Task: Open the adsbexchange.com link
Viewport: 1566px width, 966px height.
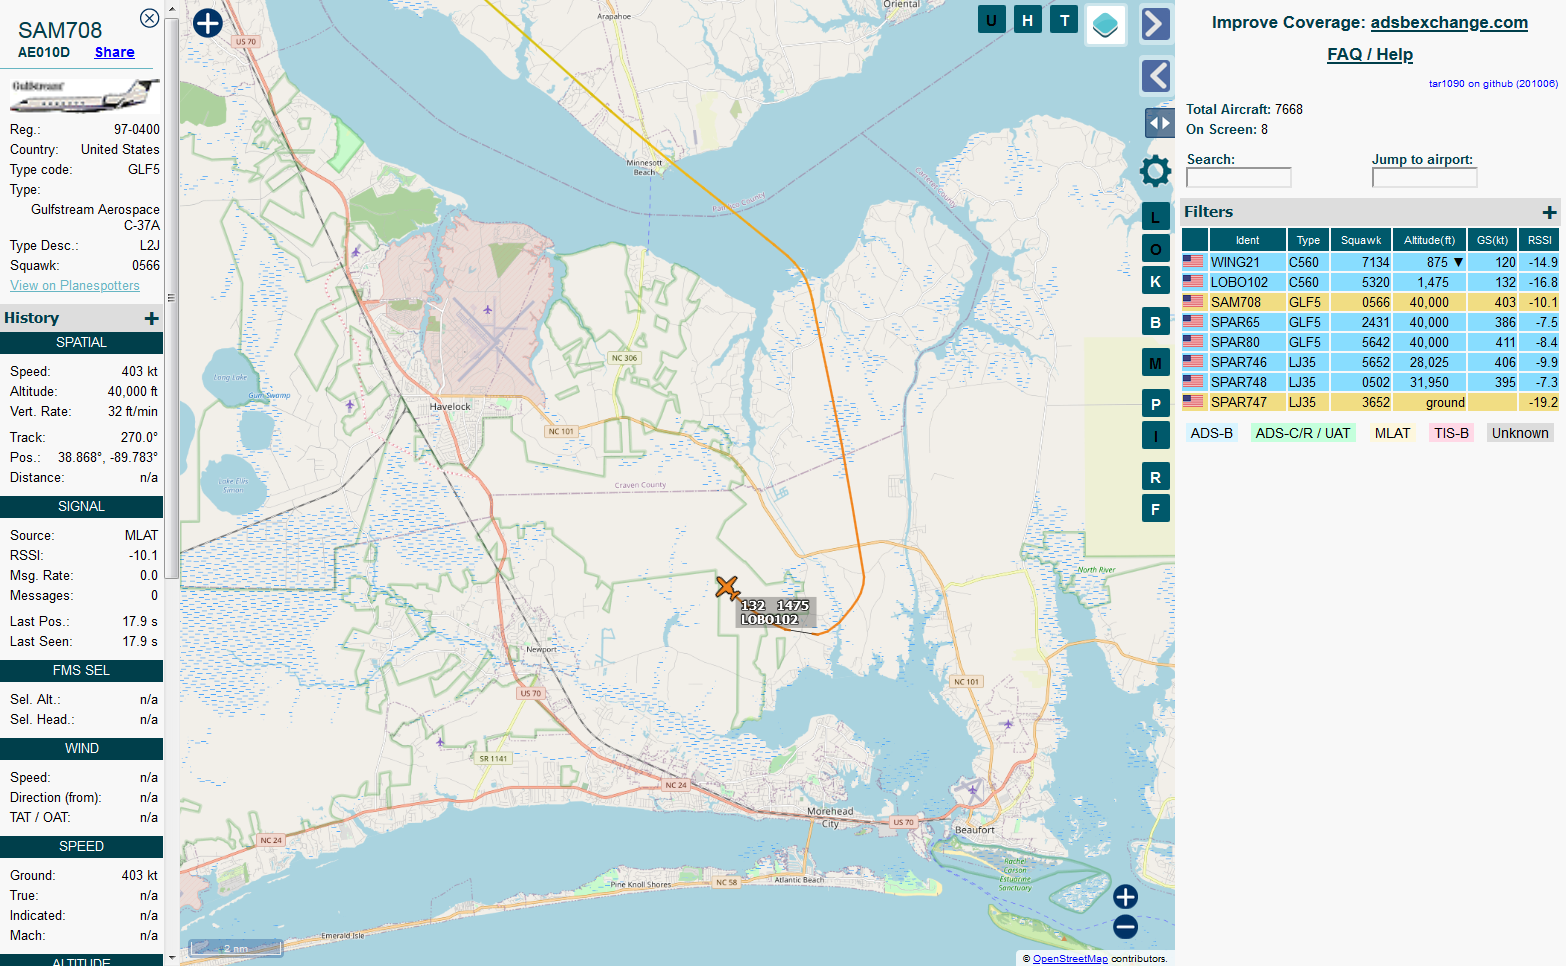Action: tap(1449, 22)
